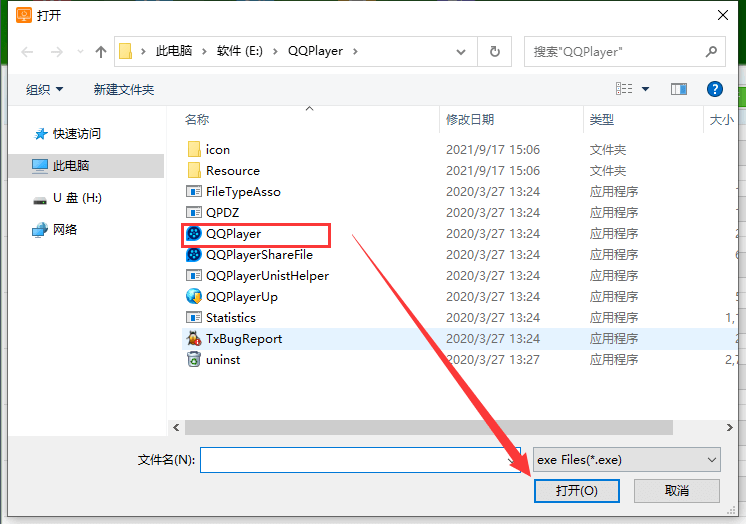The width and height of the screenshot is (746, 524).
Task: Toggle the preview pane icon
Action: click(679, 89)
